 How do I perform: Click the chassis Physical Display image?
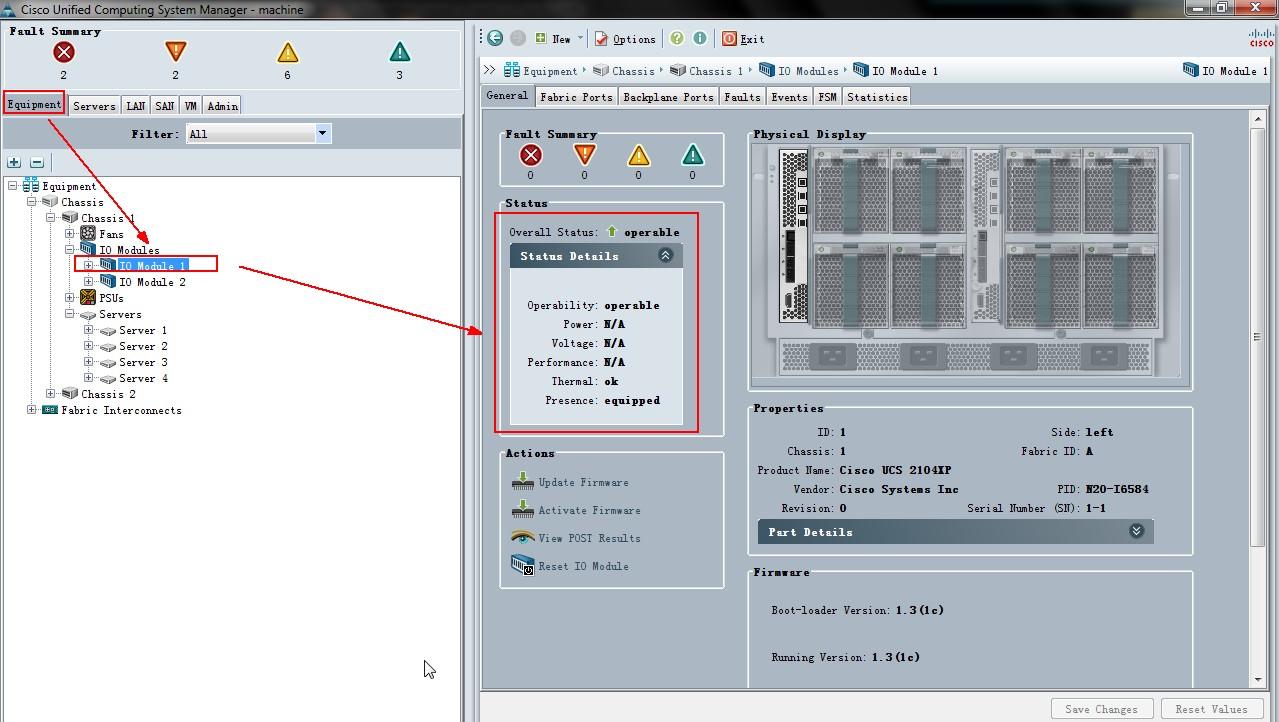970,260
